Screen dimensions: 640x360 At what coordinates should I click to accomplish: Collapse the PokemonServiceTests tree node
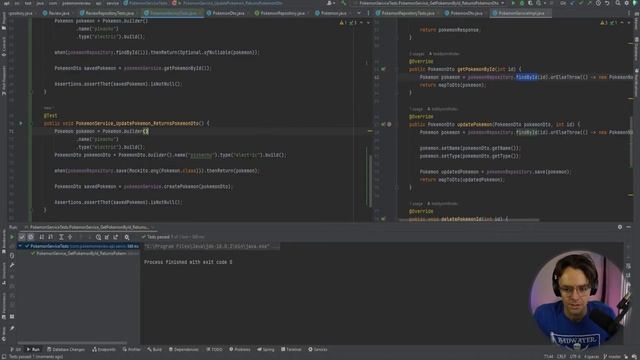point(20,246)
